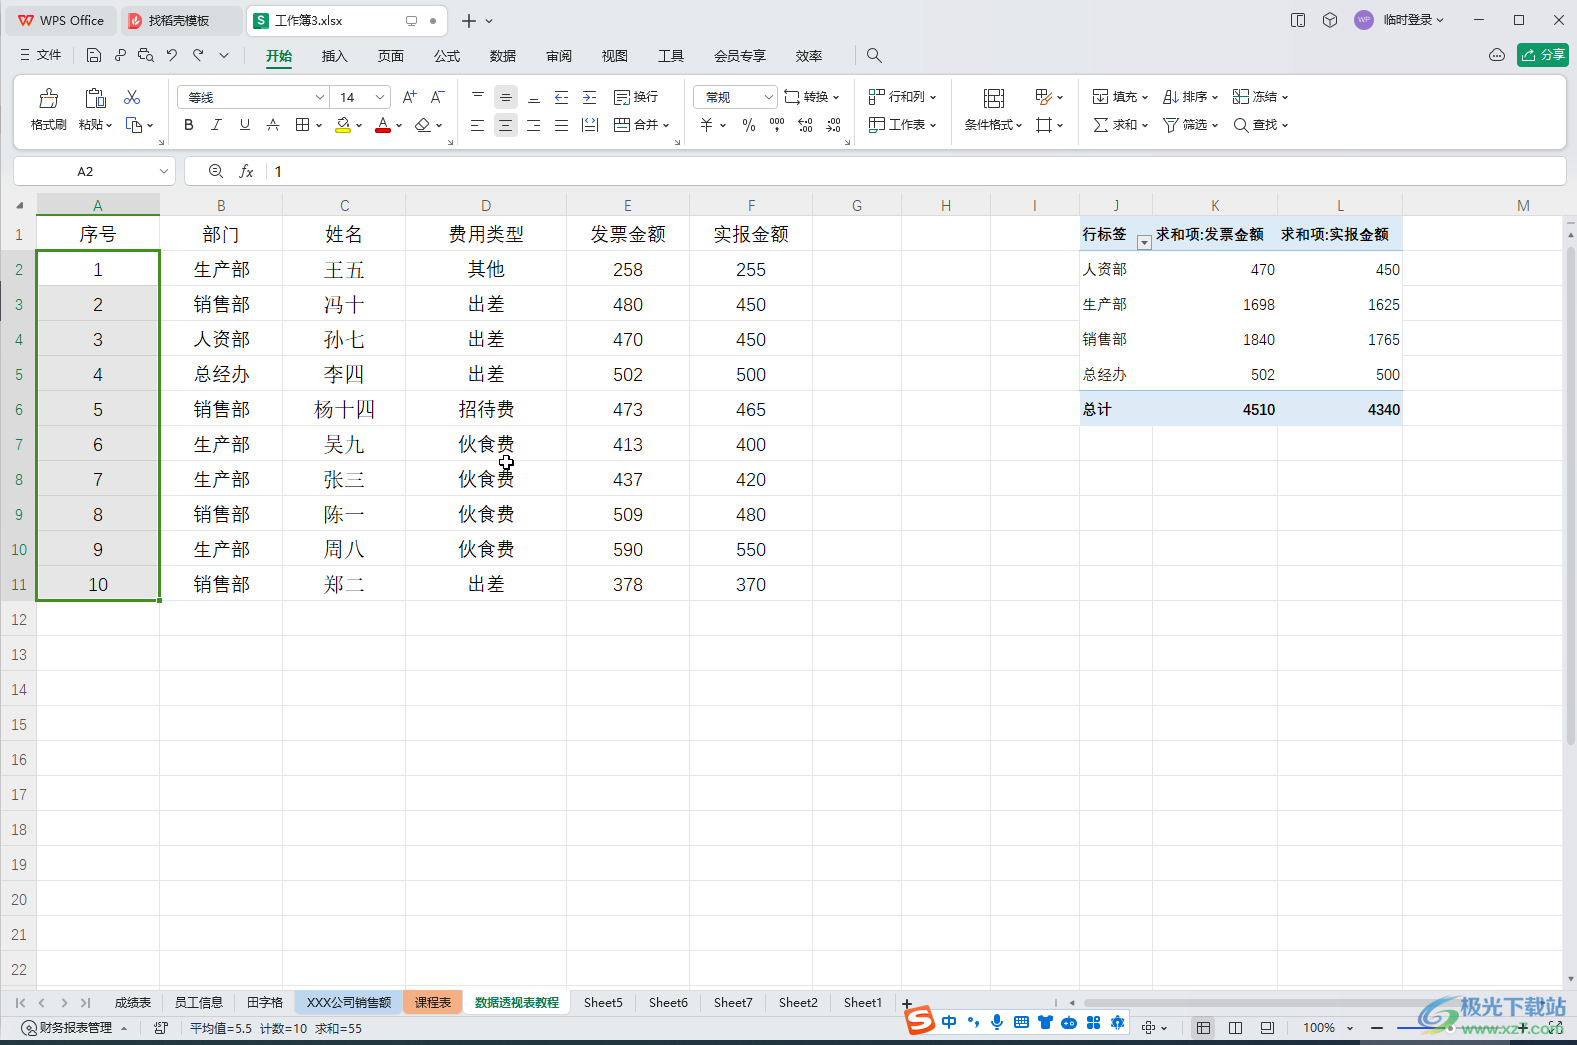Click the Redo arrow icon
1577x1045 pixels.
[198, 55]
